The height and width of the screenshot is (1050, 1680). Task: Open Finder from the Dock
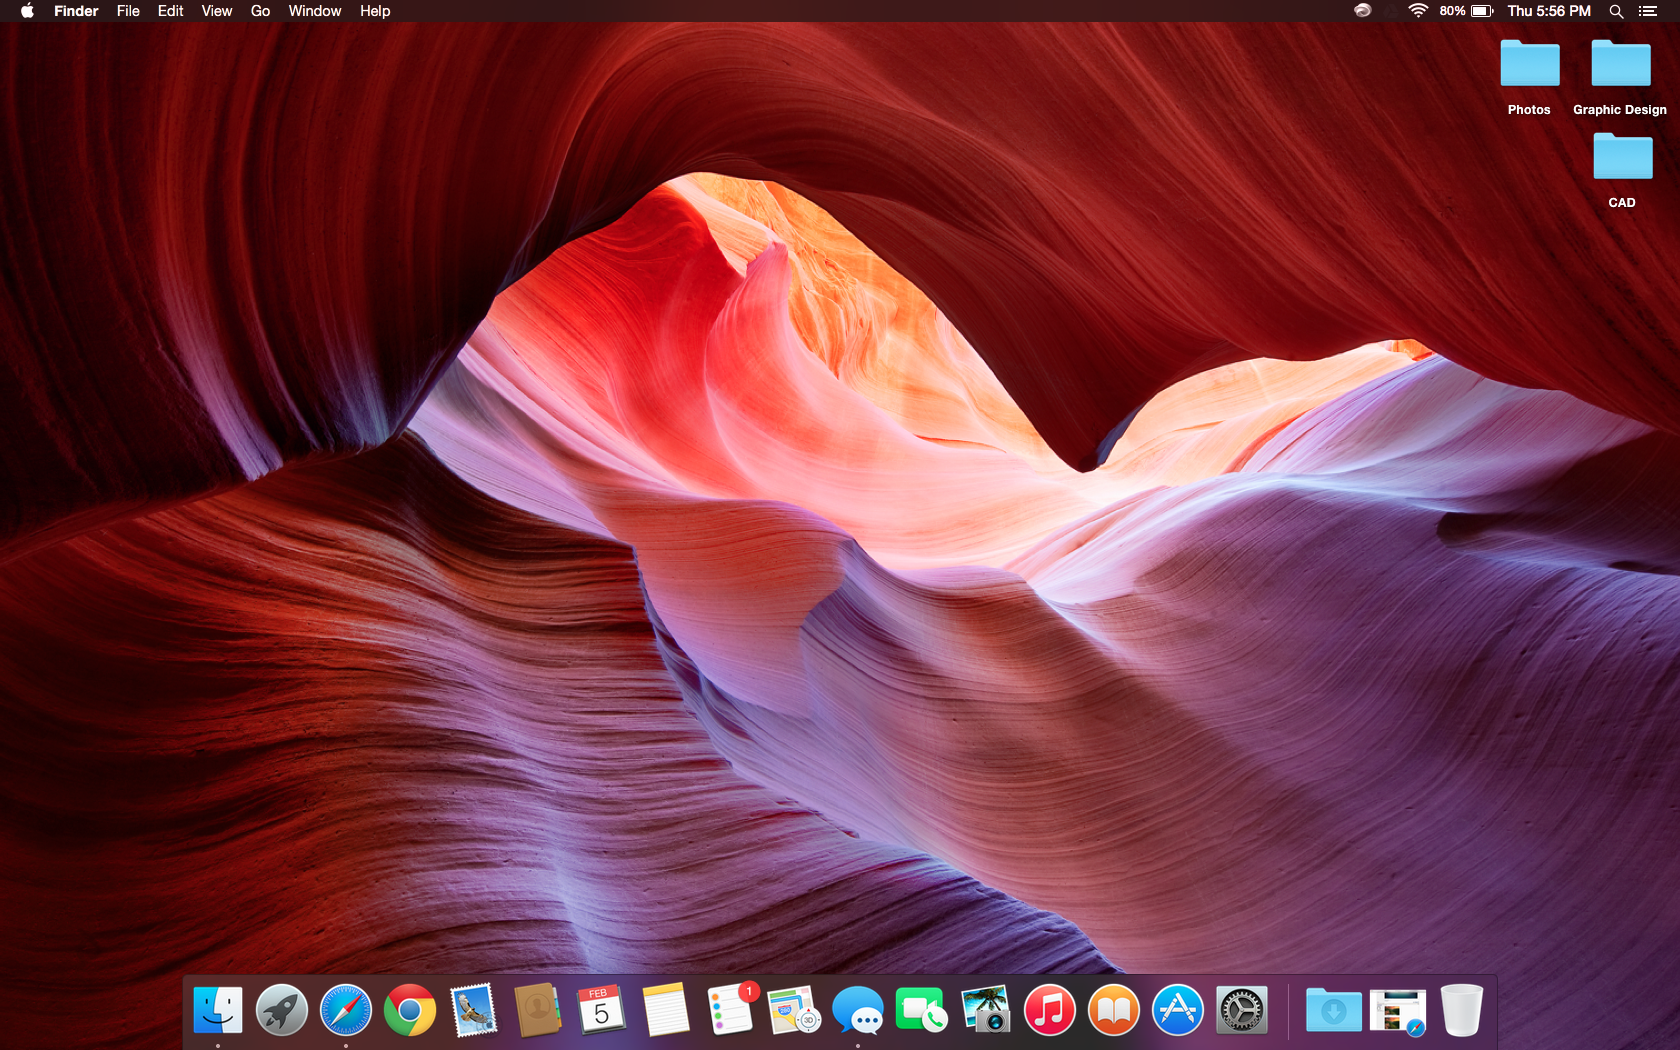click(x=218, y=1011)
